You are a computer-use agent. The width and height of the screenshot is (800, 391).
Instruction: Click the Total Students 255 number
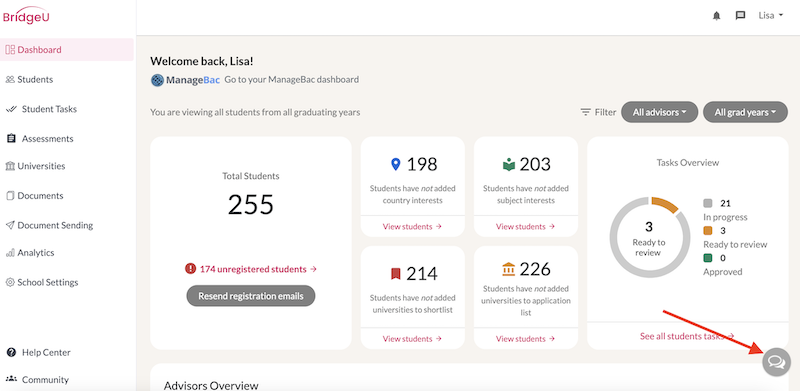point(251,205)
